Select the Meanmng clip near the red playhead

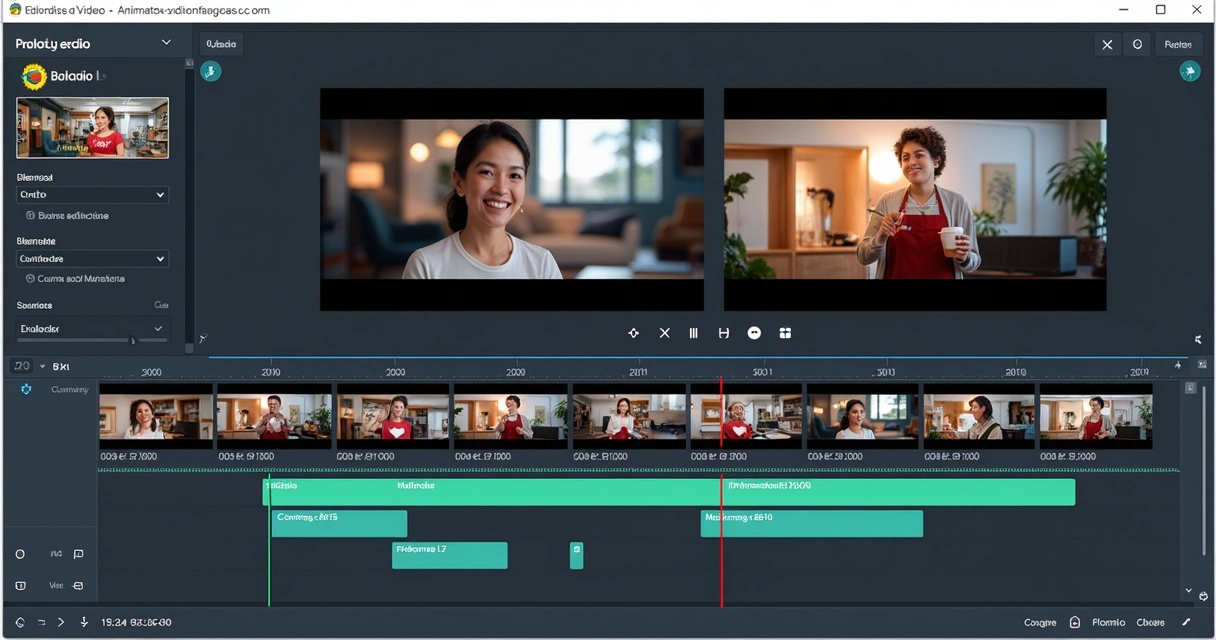811,524
